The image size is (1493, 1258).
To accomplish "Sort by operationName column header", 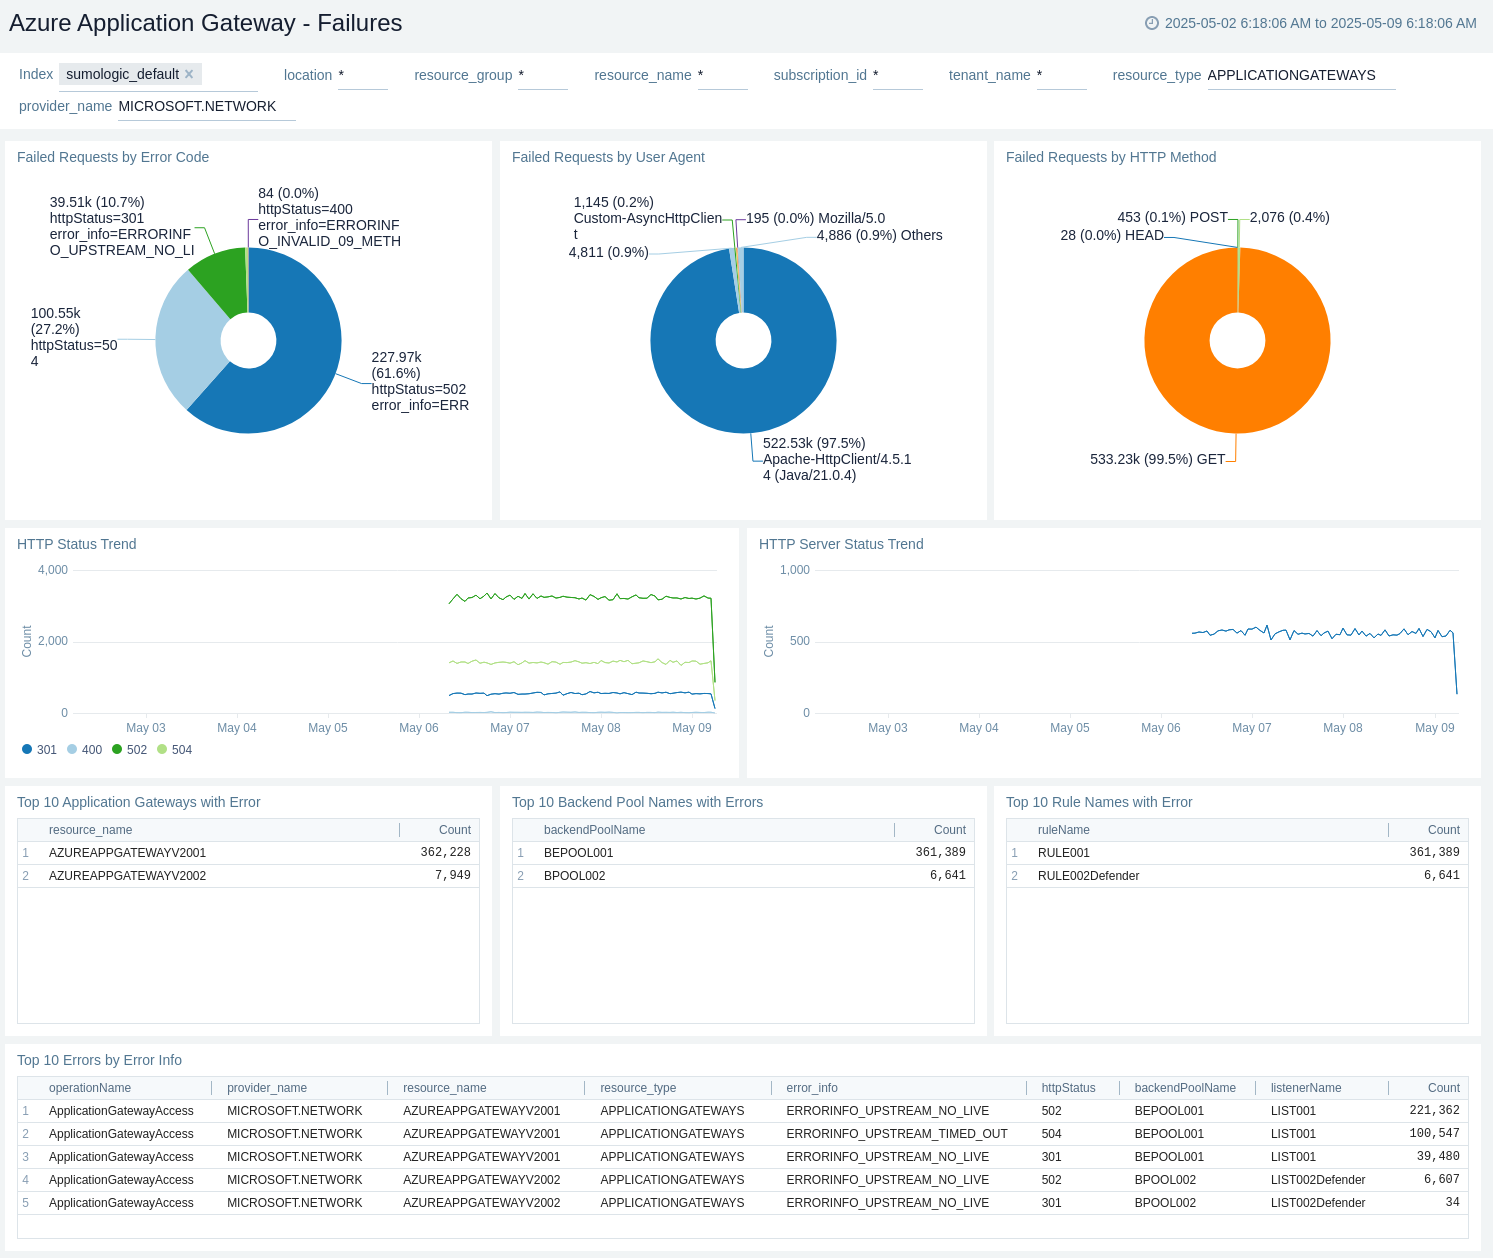I will tap(90, 1088).
